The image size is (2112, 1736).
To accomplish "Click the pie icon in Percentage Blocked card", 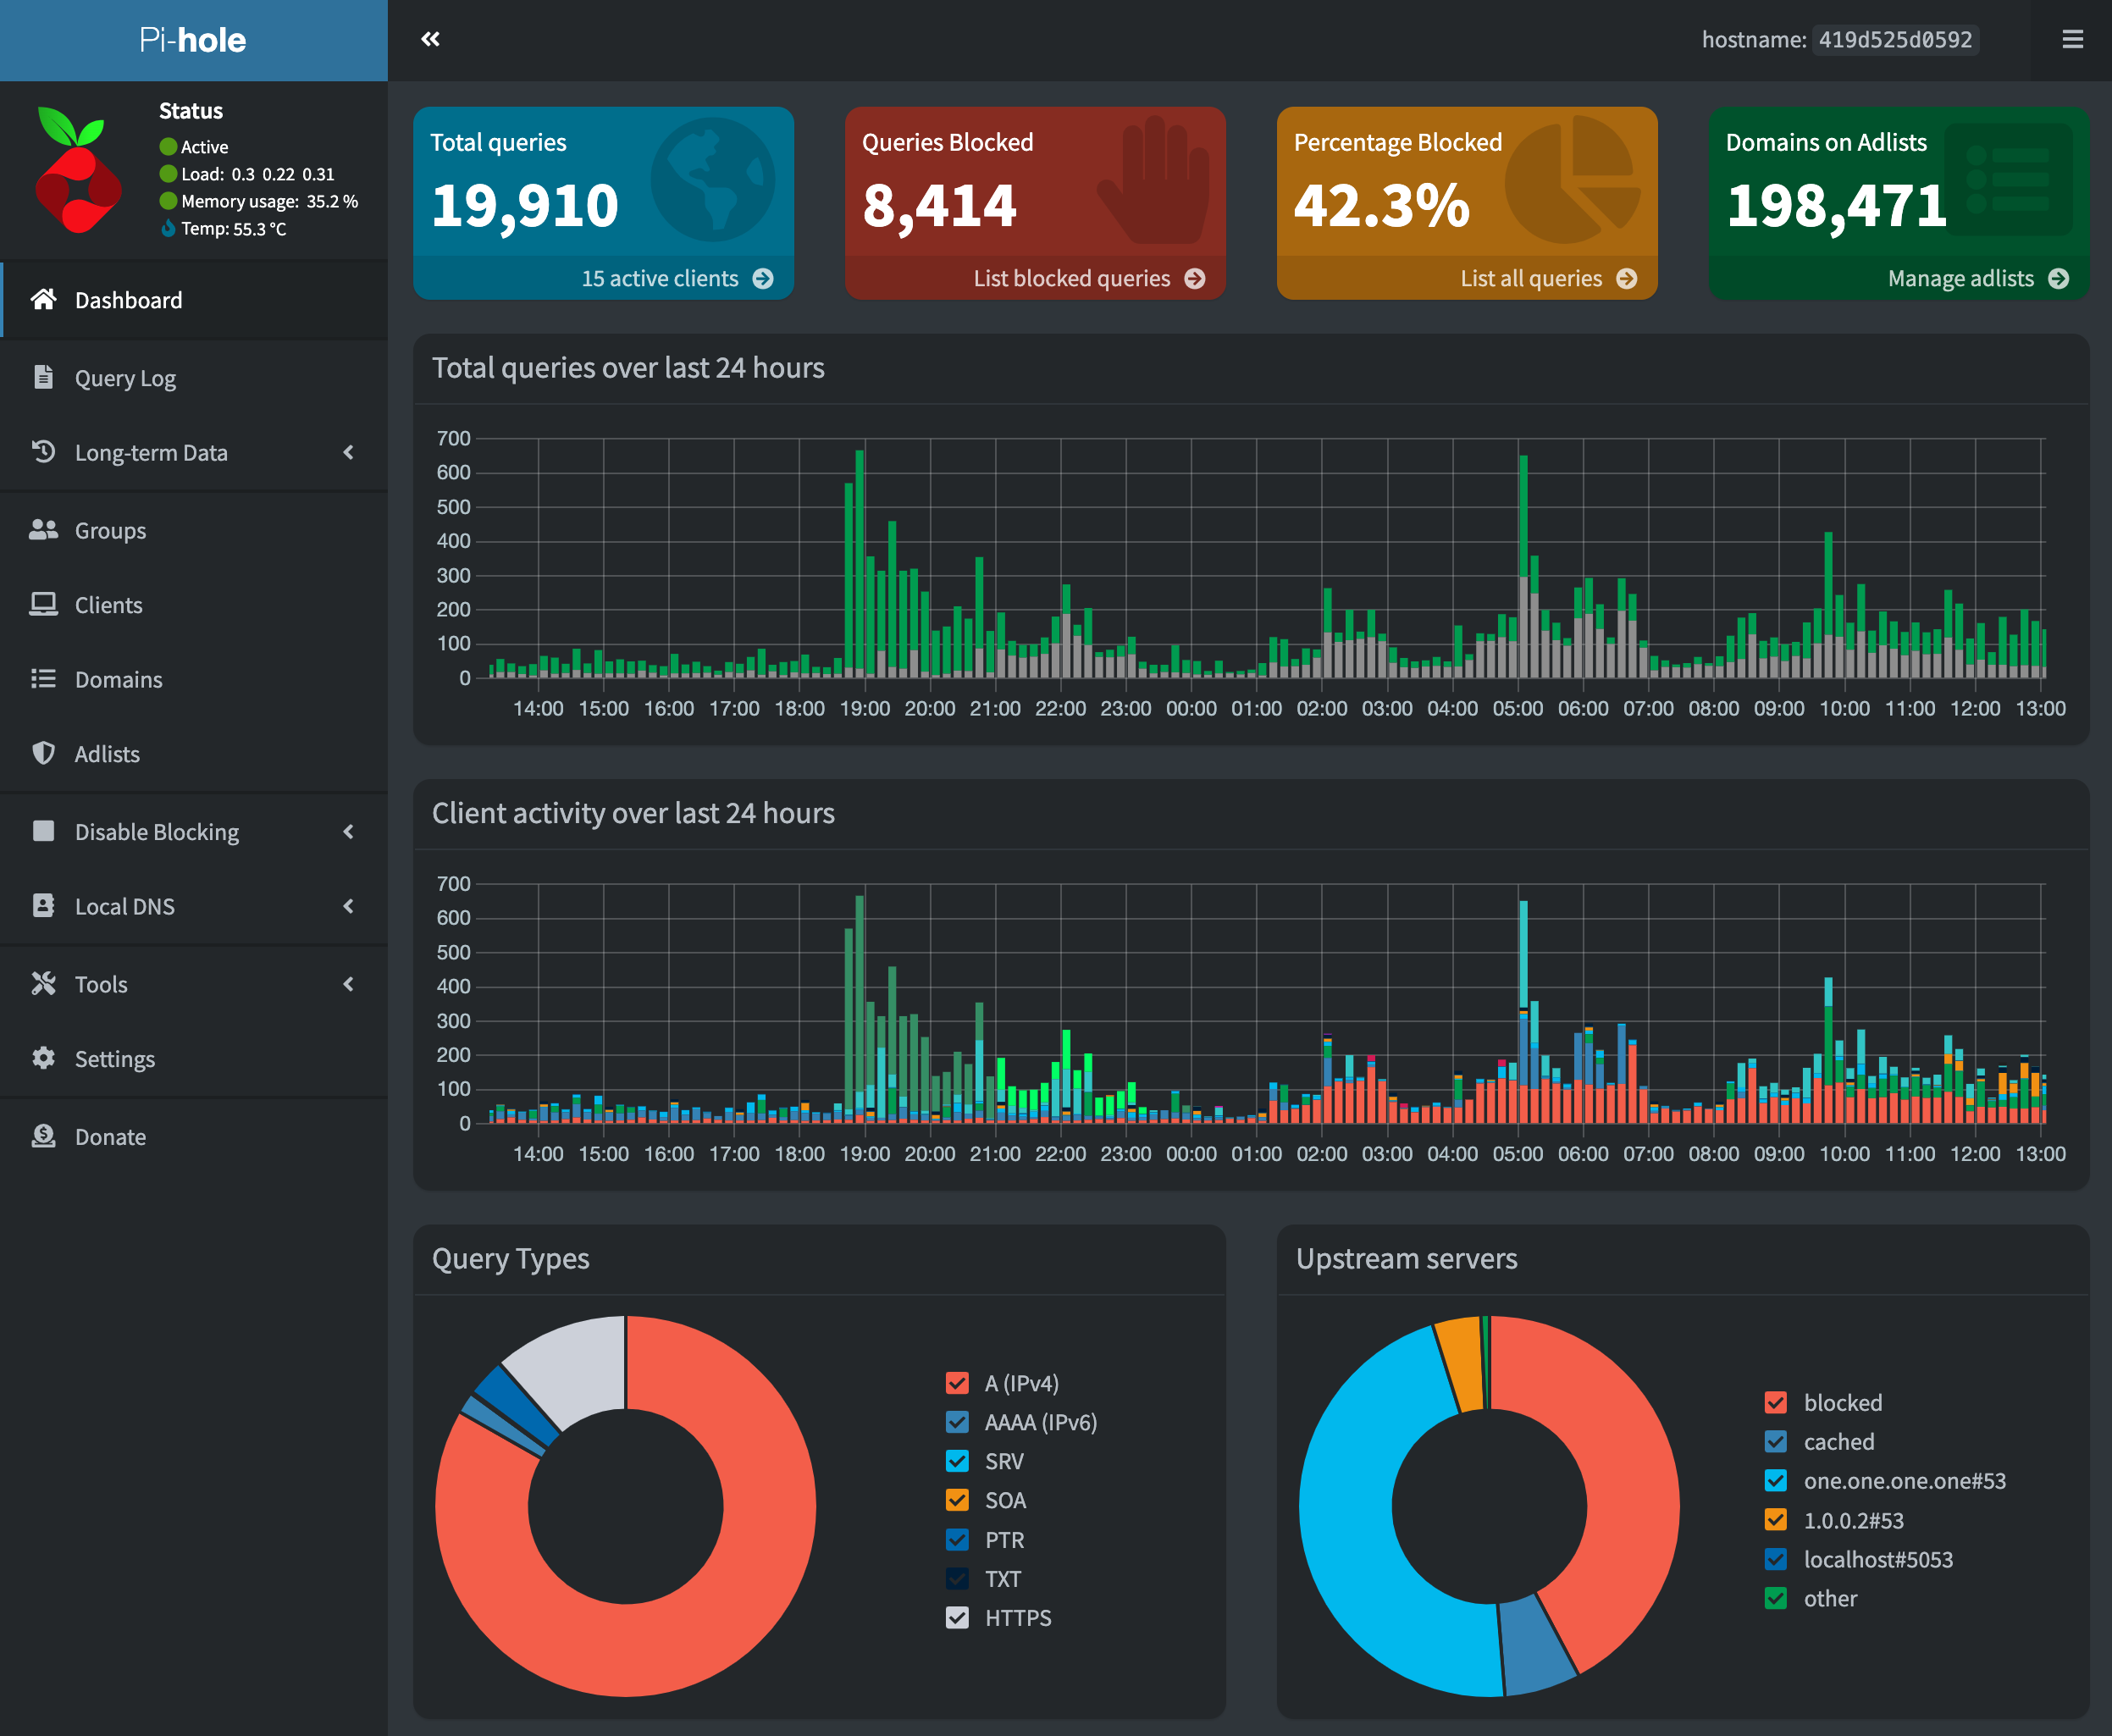I will tap(1573, 180).
